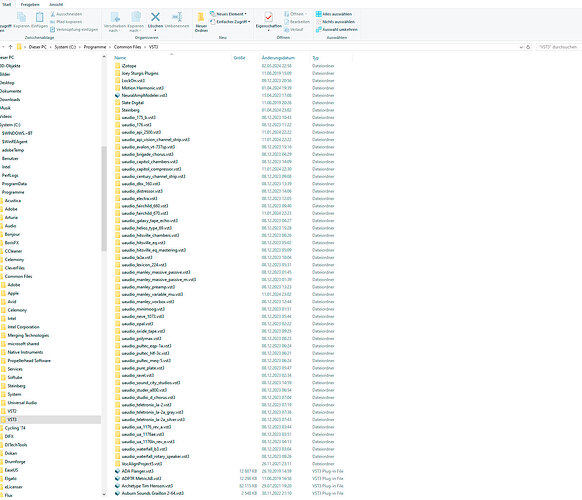Sort by the Änderungsdatum column header
The height and width of the screenshot is (500, 582).
278,58
